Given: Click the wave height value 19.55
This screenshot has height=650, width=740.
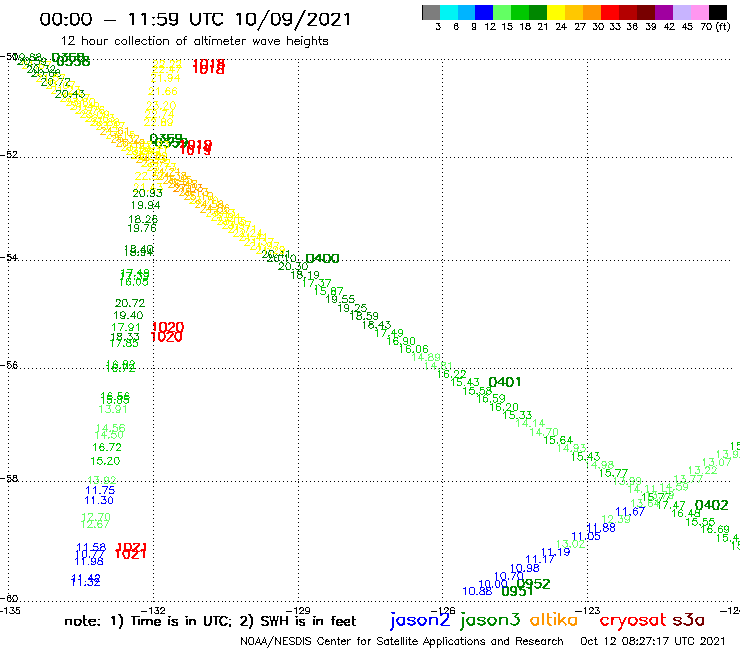Looking at the screenshot, I should (x=340, y=299).
